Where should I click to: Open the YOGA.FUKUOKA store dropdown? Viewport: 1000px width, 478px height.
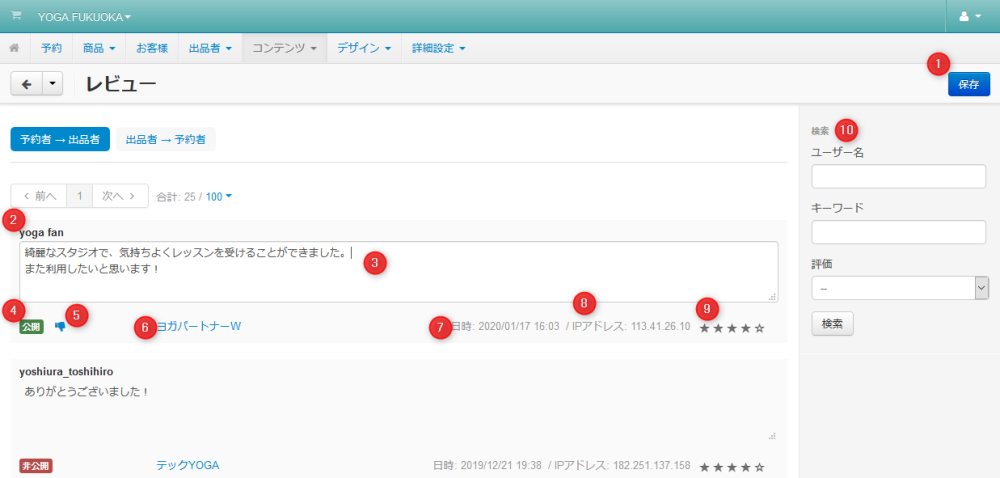click(x=84, y=17)
